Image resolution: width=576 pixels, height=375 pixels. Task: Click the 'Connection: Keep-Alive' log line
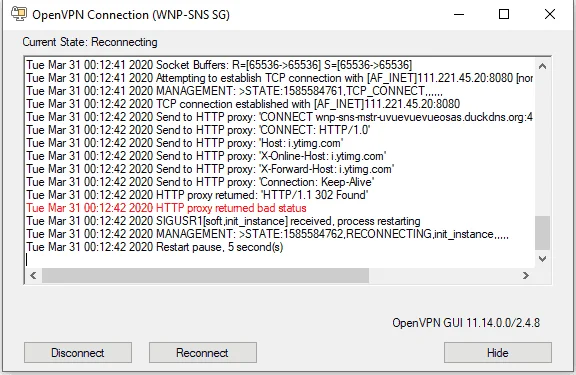coord(200,182)
